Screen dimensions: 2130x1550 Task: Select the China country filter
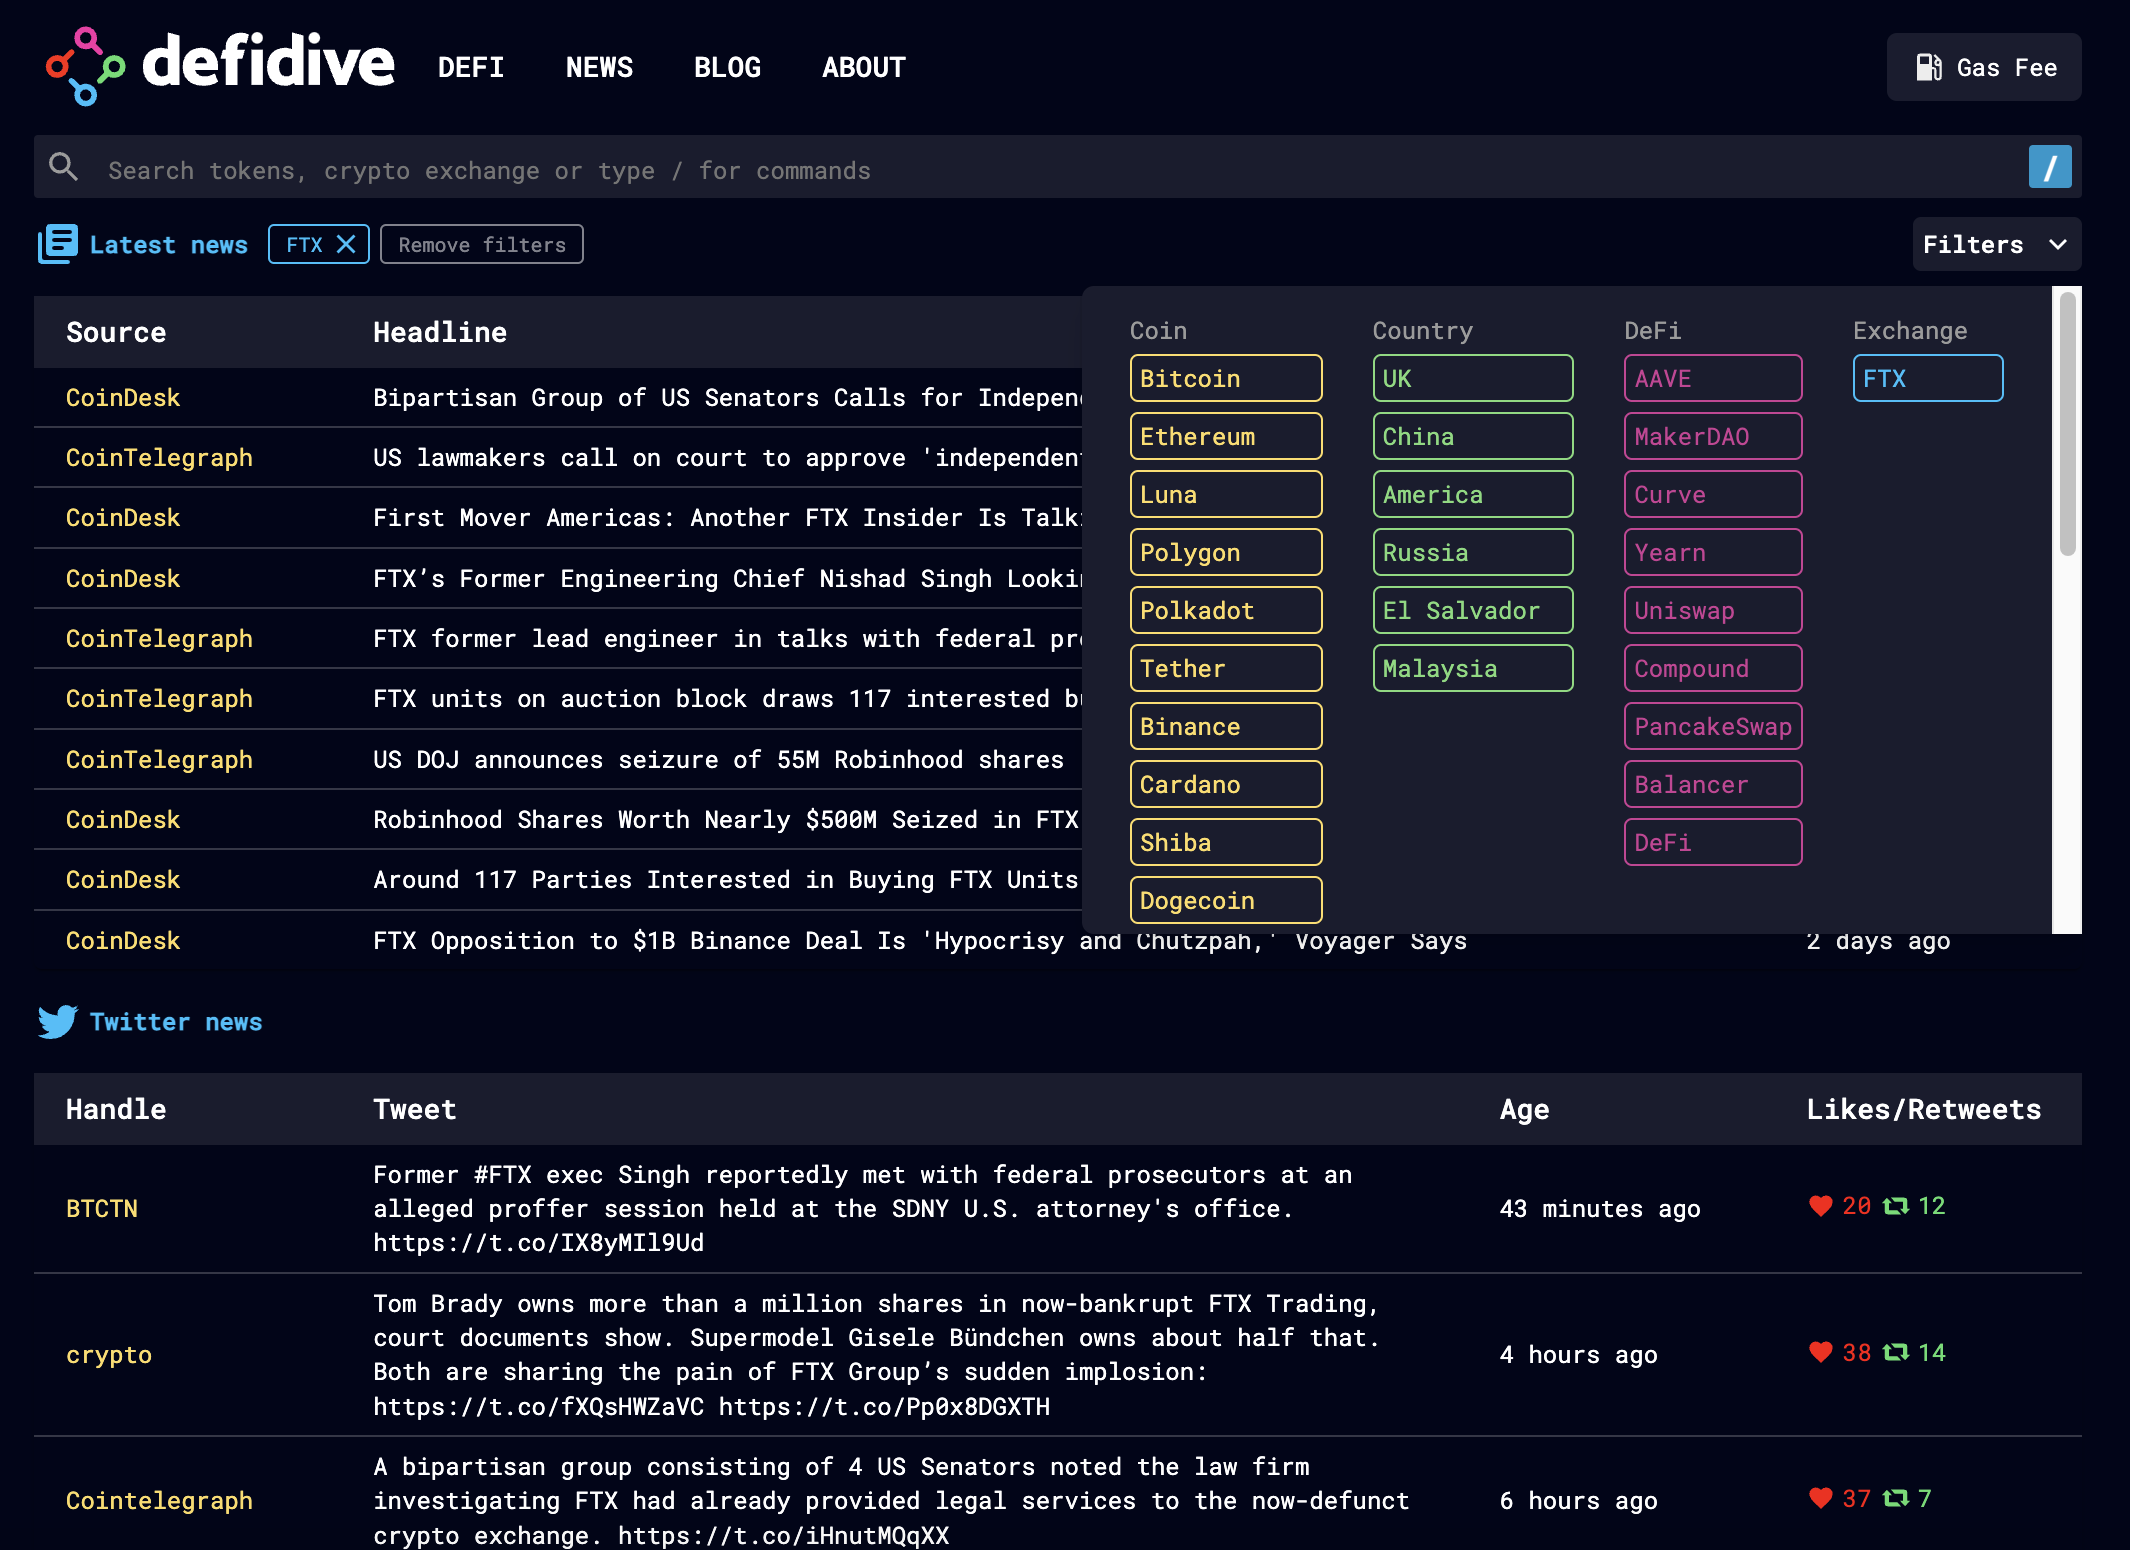click(1473, 436)
